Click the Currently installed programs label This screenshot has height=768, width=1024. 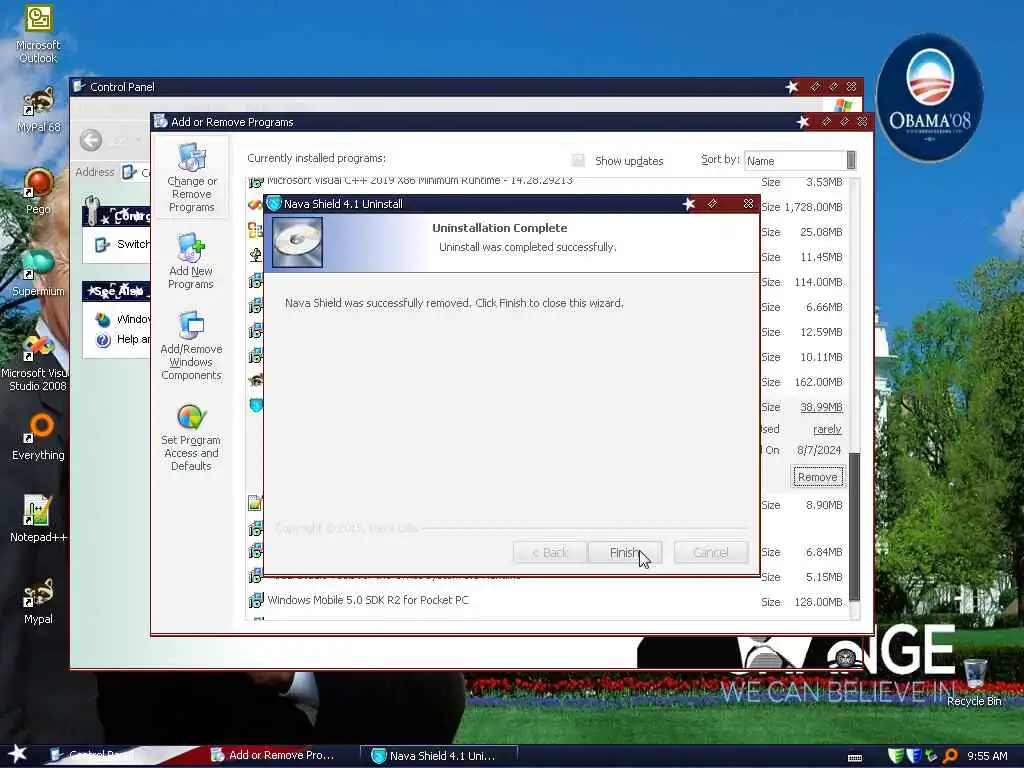click(316, 158)
